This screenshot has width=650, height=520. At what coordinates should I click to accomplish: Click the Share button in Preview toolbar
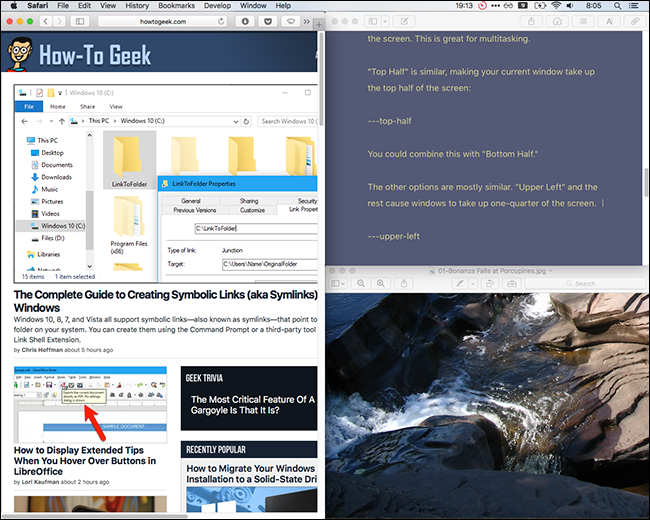pos(404,283)
